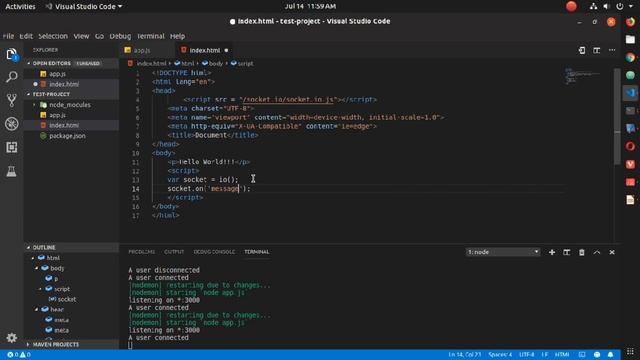The image size is (640, 360).
Task: Click the Ln 14 cursor position status item
Action: point(465,355)
